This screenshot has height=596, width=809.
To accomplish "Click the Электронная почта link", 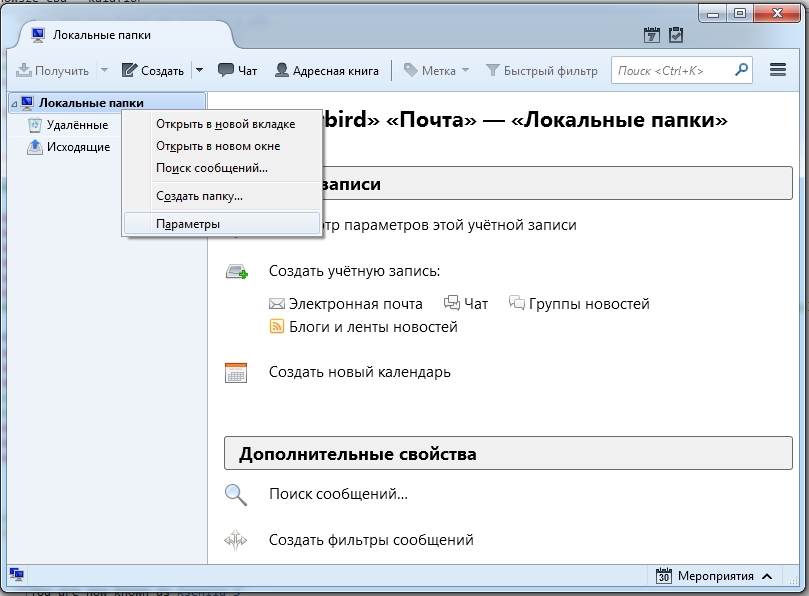I will [x=355, y=304].
